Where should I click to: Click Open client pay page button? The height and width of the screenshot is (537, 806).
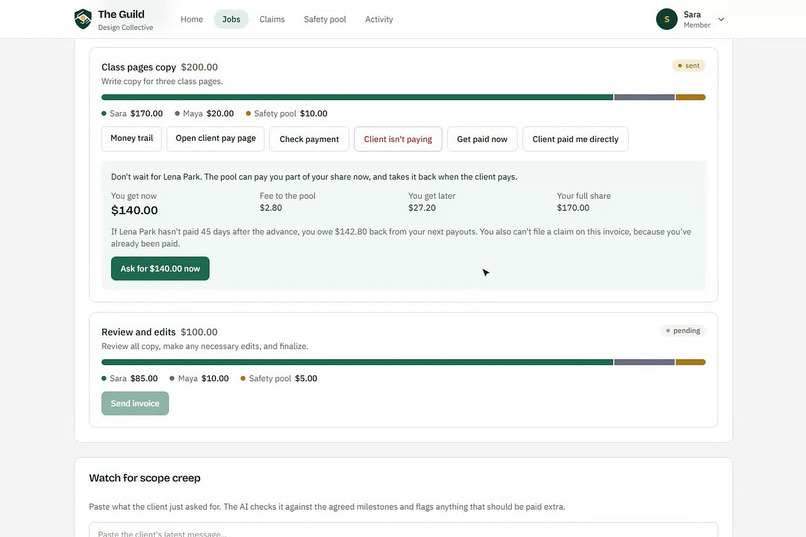coord(215,139)
